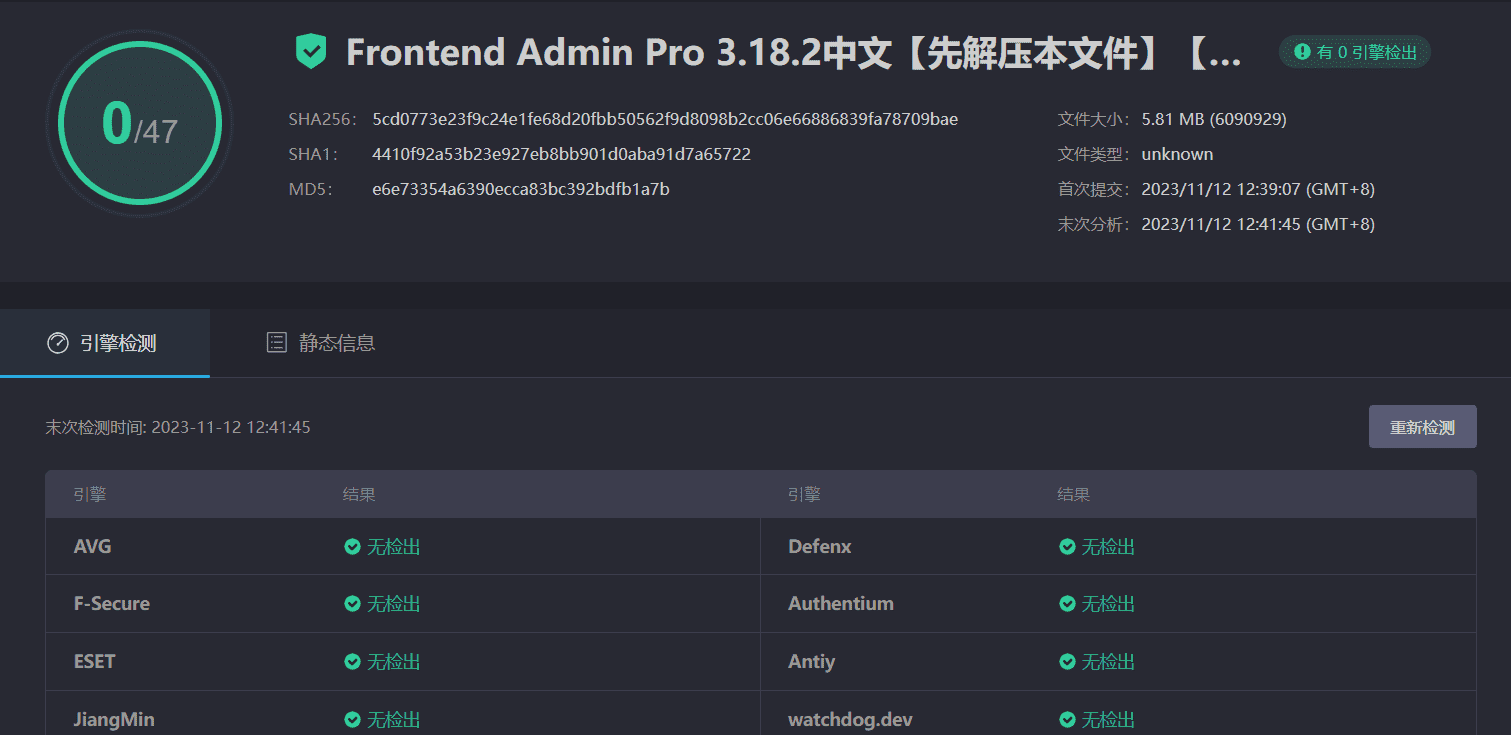Click 无检出 result text for AVG
Screen dimensions: 1511x735
[x=394, y=547]
